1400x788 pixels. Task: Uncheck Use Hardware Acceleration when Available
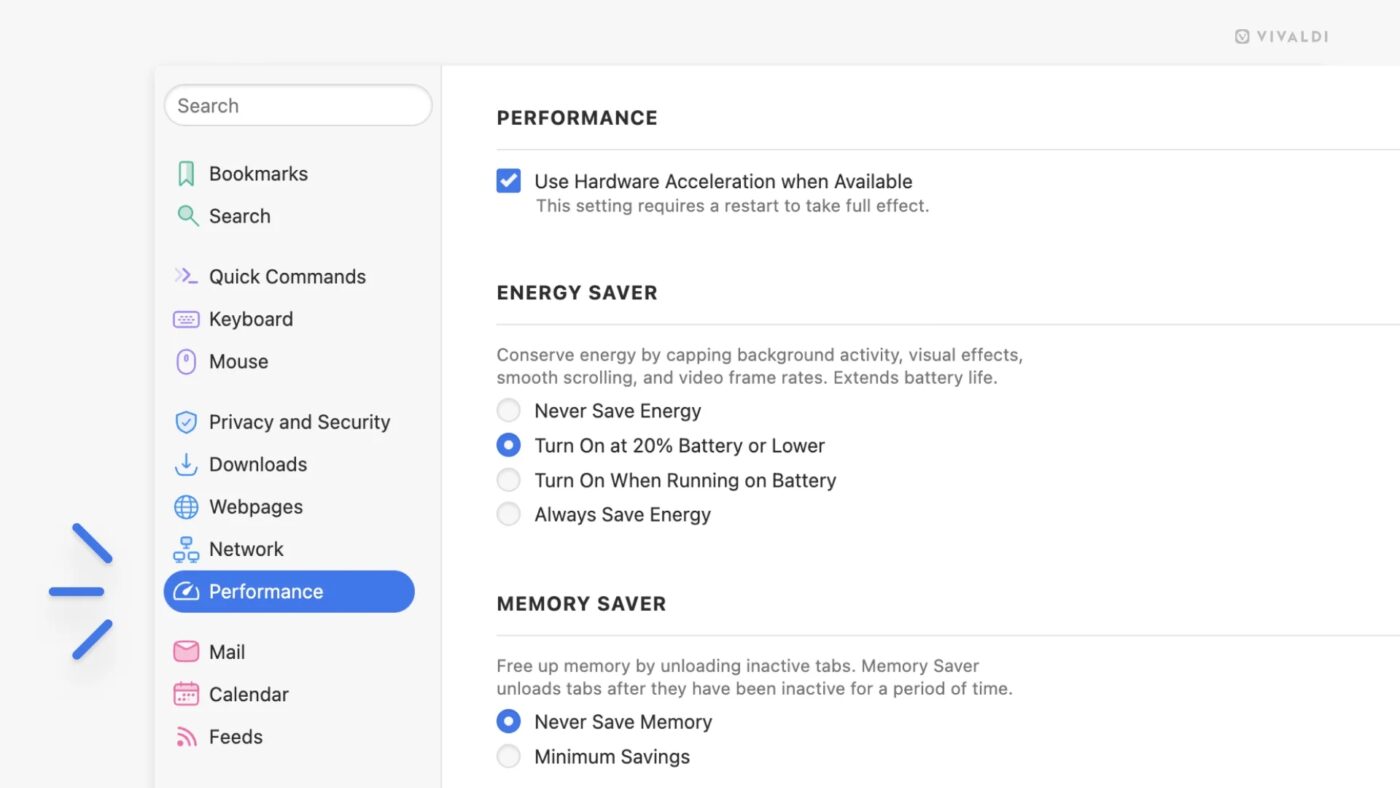pyautogui.click(x=508, y=180)
